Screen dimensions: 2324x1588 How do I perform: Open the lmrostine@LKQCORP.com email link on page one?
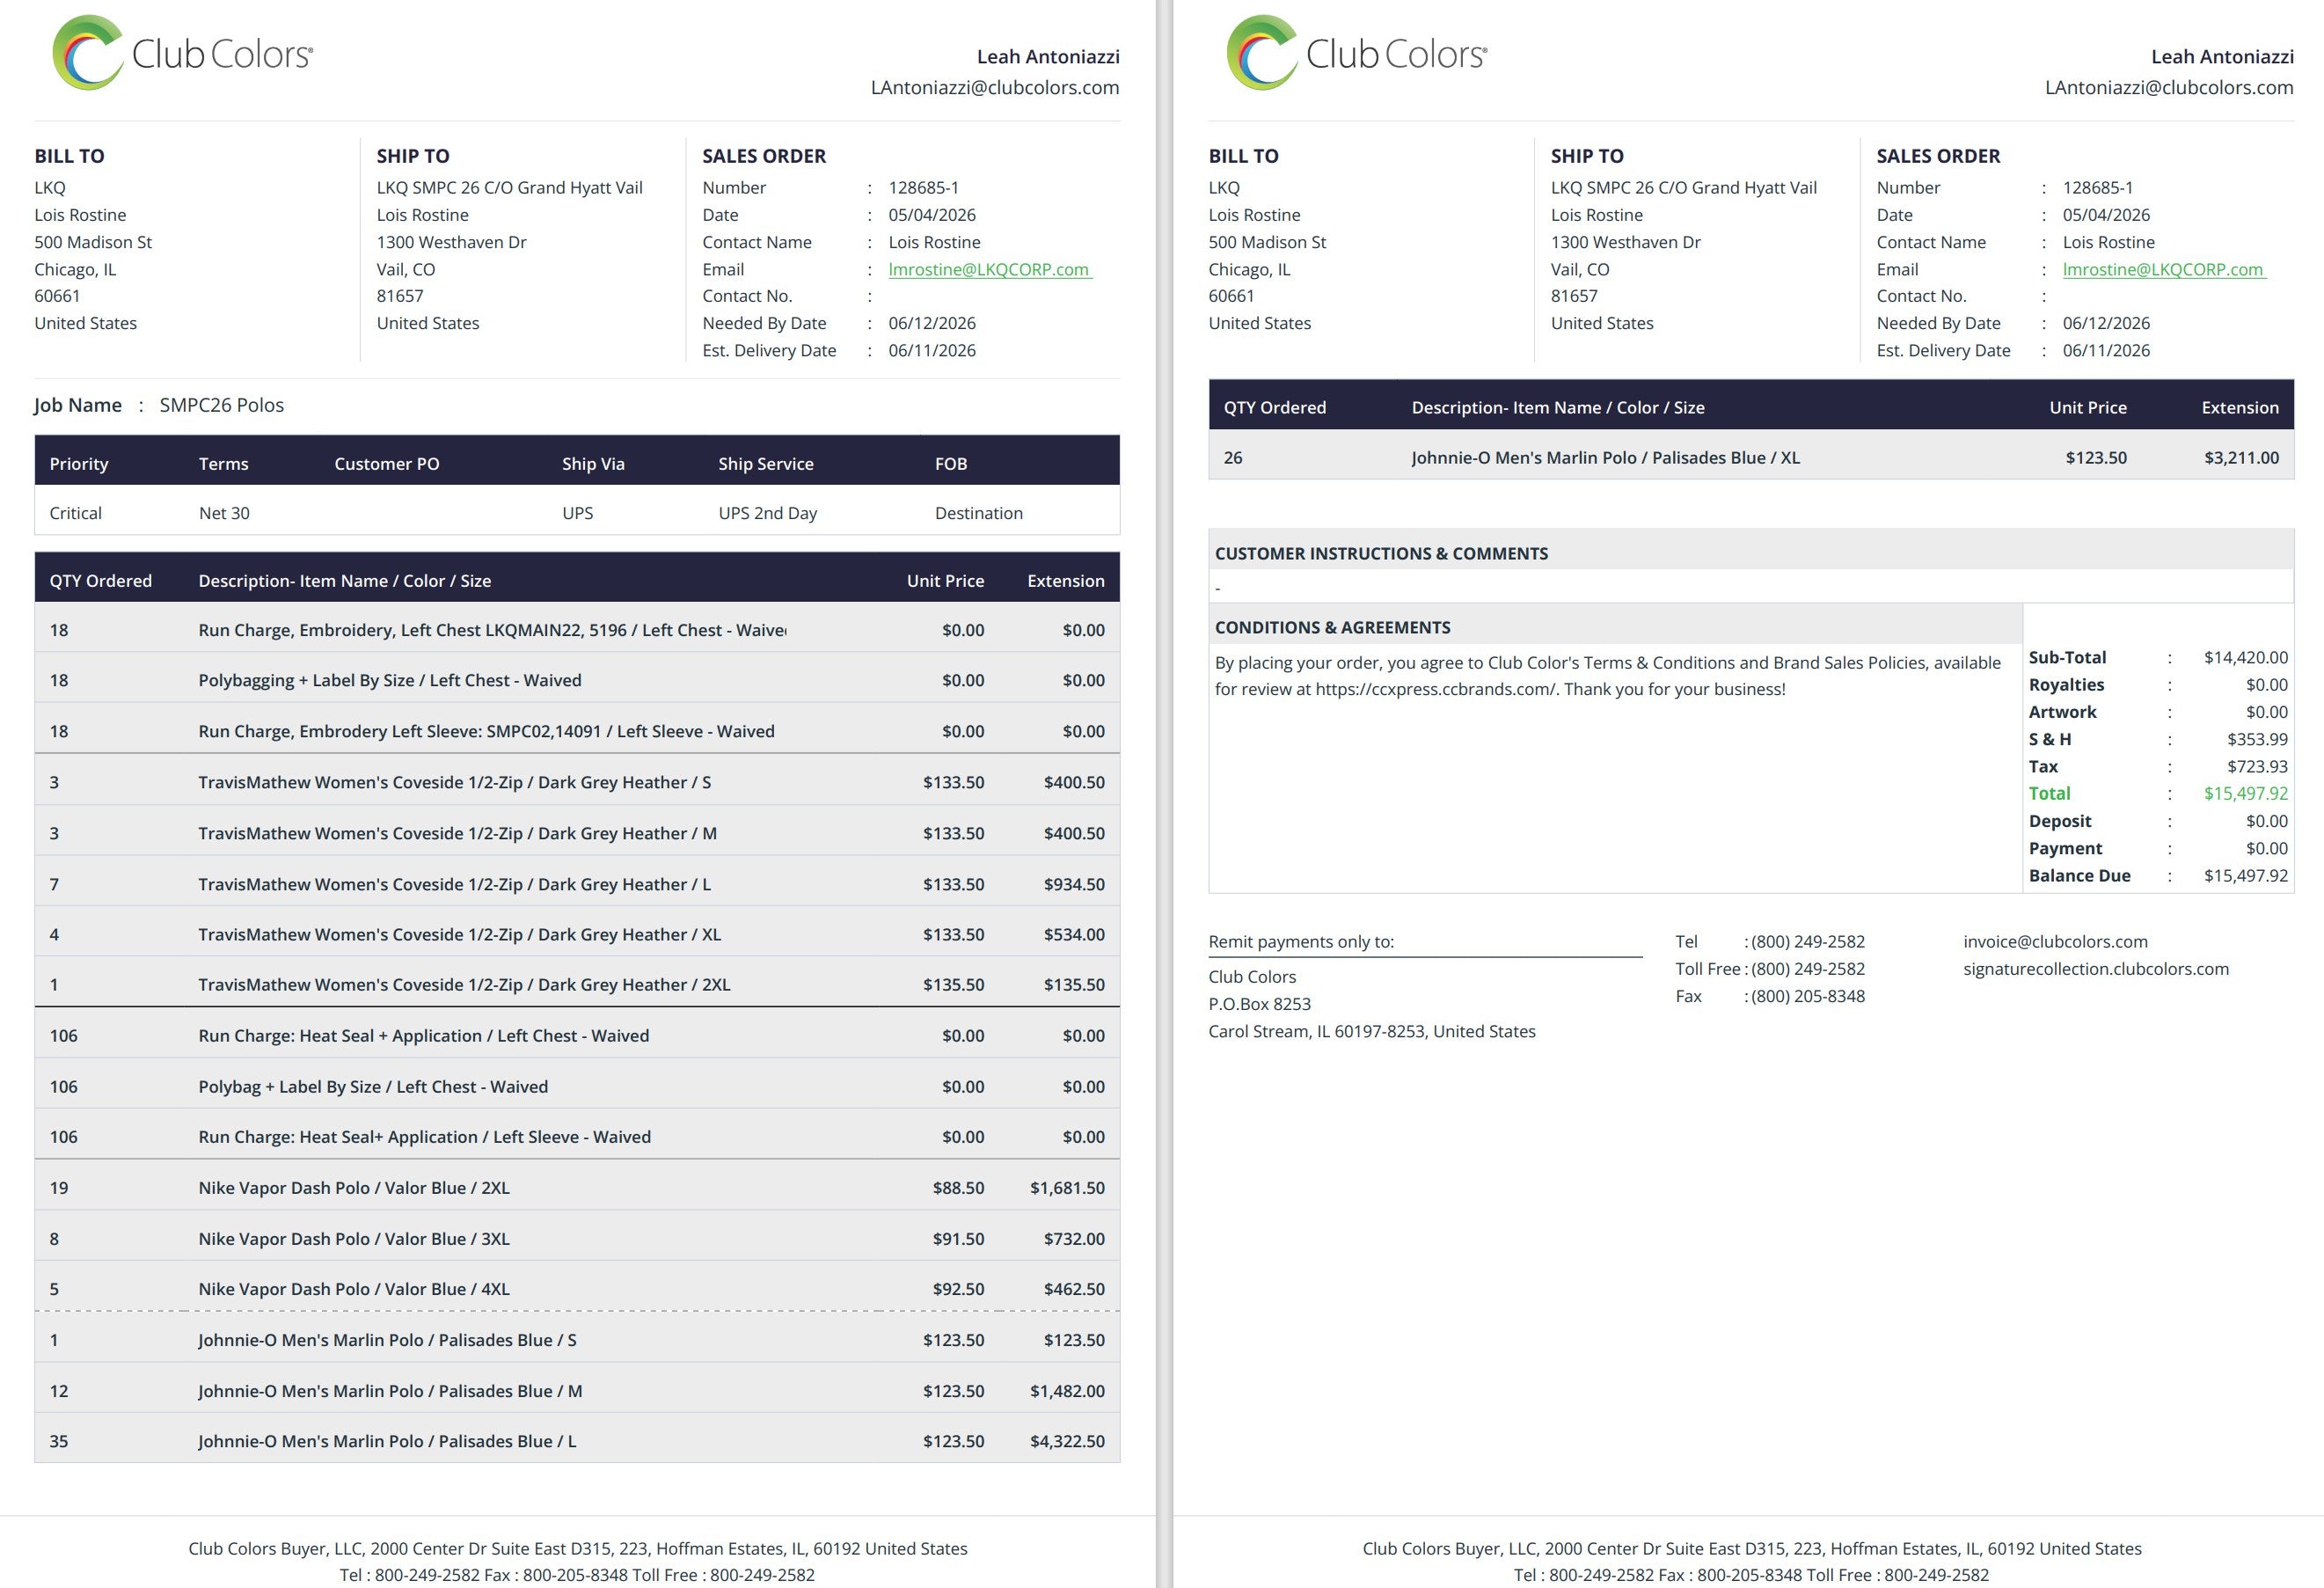[989, 269]
